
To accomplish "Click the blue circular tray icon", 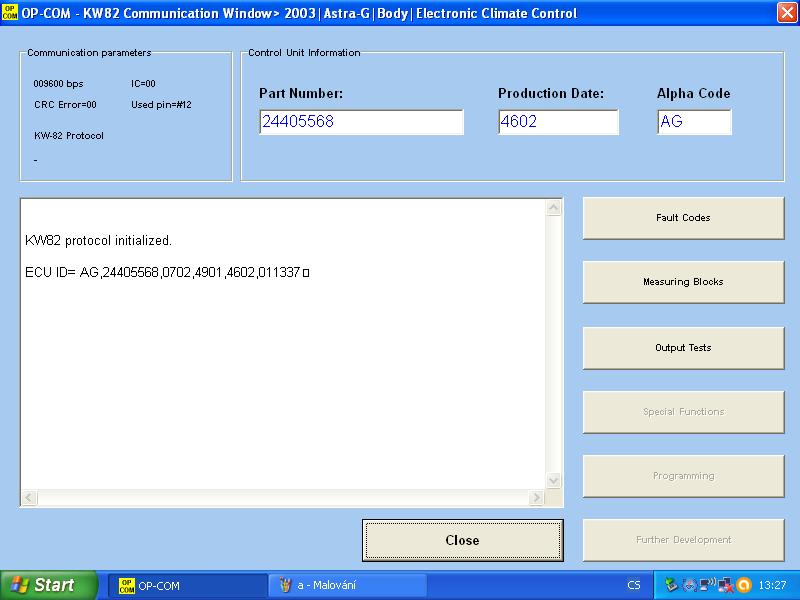I will [x=689, y=585].
